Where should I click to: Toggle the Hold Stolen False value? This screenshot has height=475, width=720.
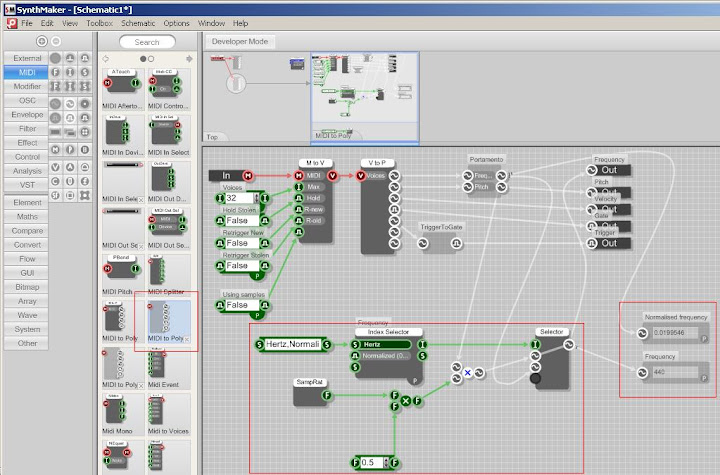pos(241,220)
